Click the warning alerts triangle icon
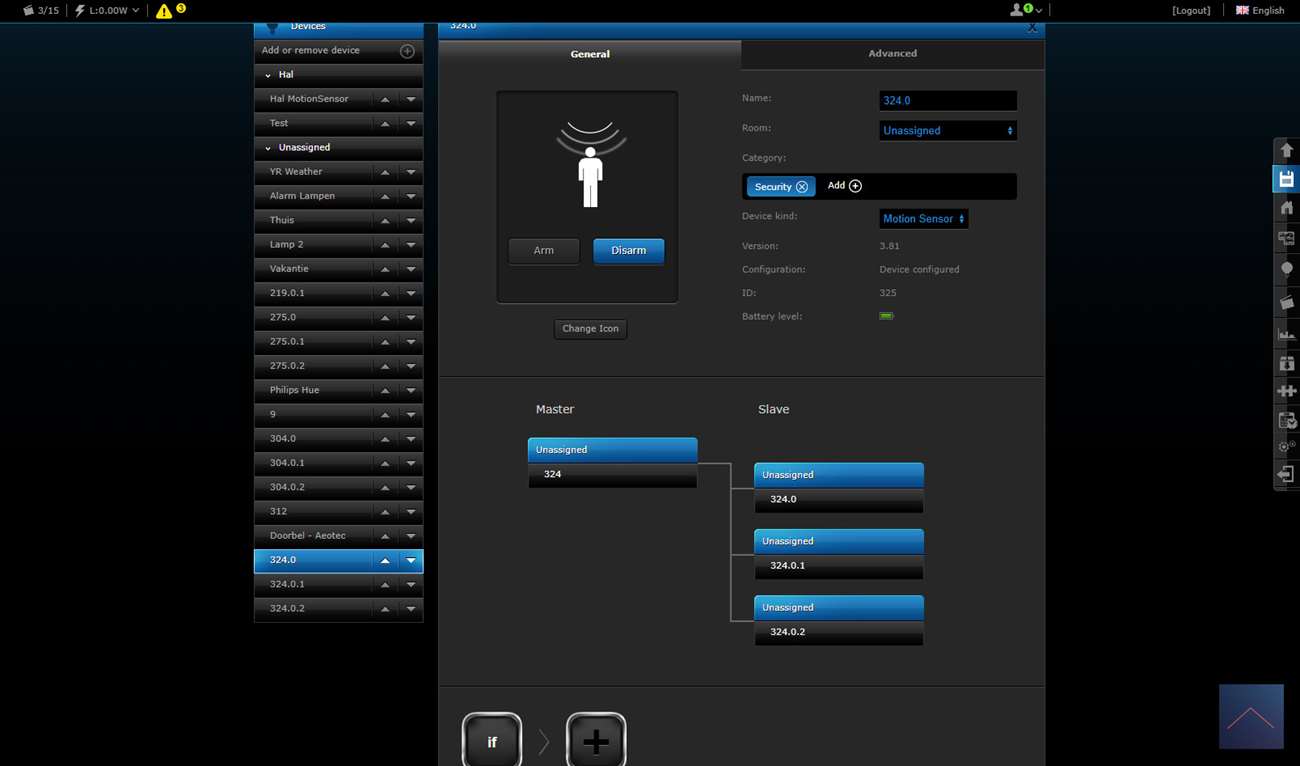This screenshot has height=766, width=1300. point(164,11)
